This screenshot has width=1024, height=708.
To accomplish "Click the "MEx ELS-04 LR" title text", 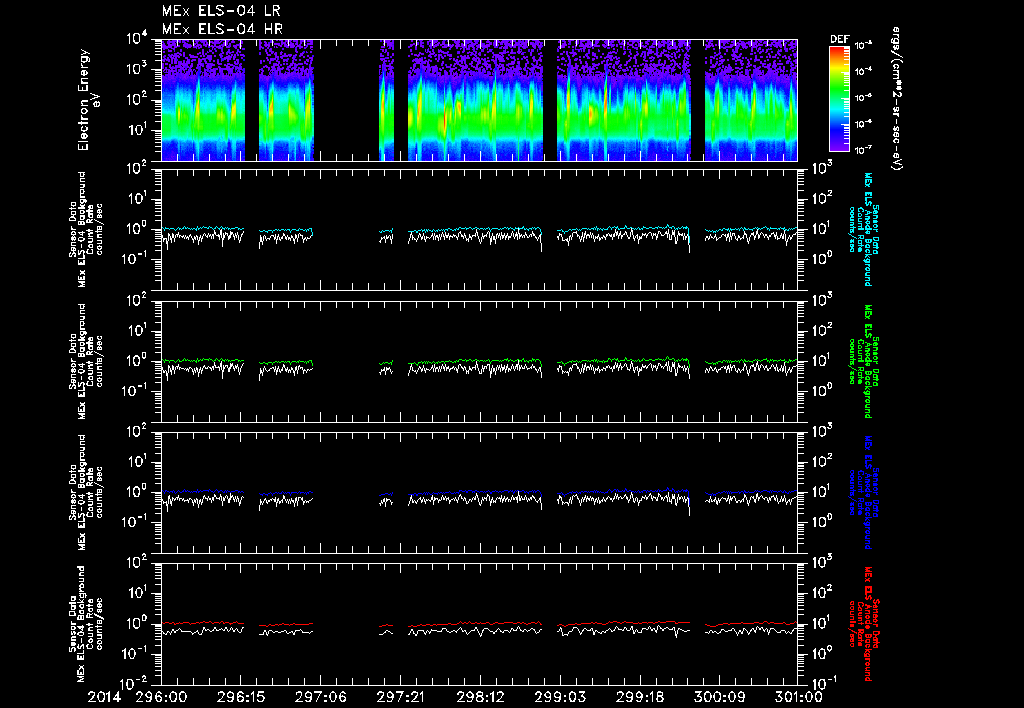I will click(221, 11).
